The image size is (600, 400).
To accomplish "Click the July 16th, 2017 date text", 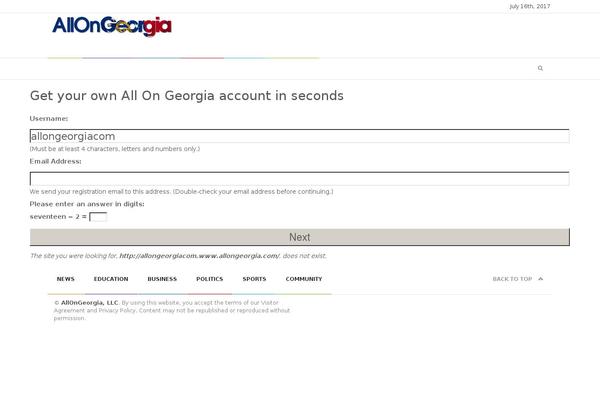I will (x=530, y=7).
